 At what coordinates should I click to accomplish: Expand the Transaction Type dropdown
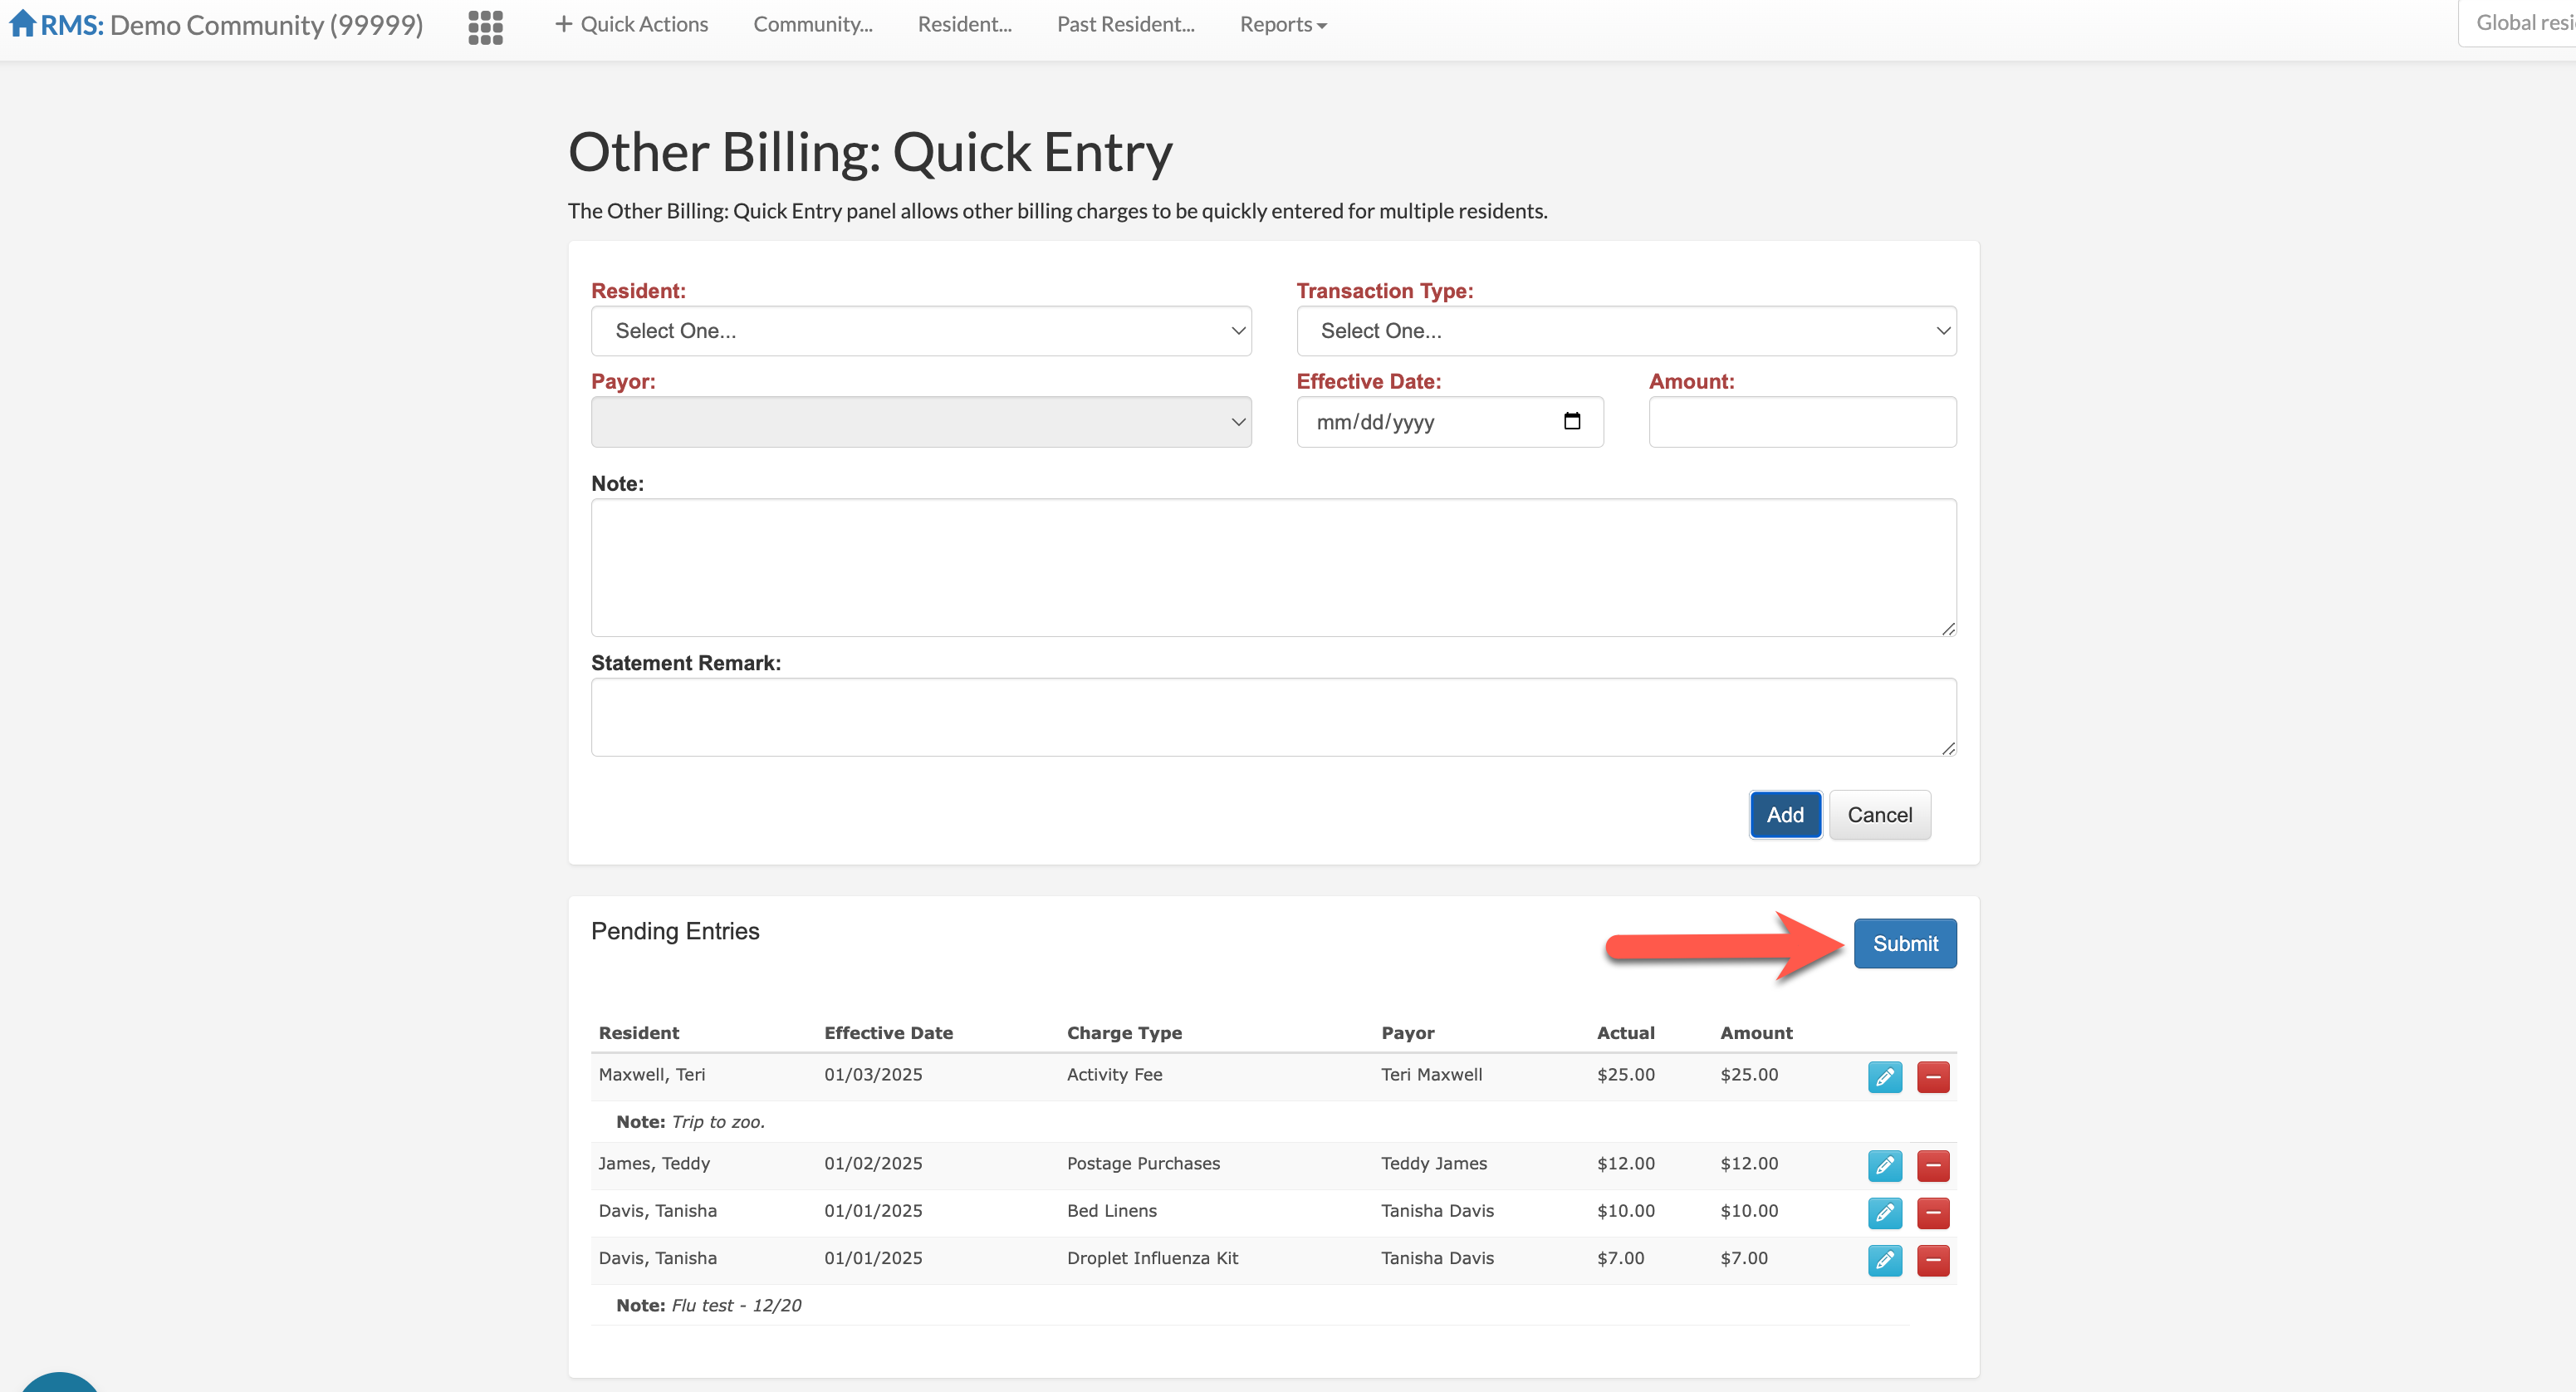1625,331
